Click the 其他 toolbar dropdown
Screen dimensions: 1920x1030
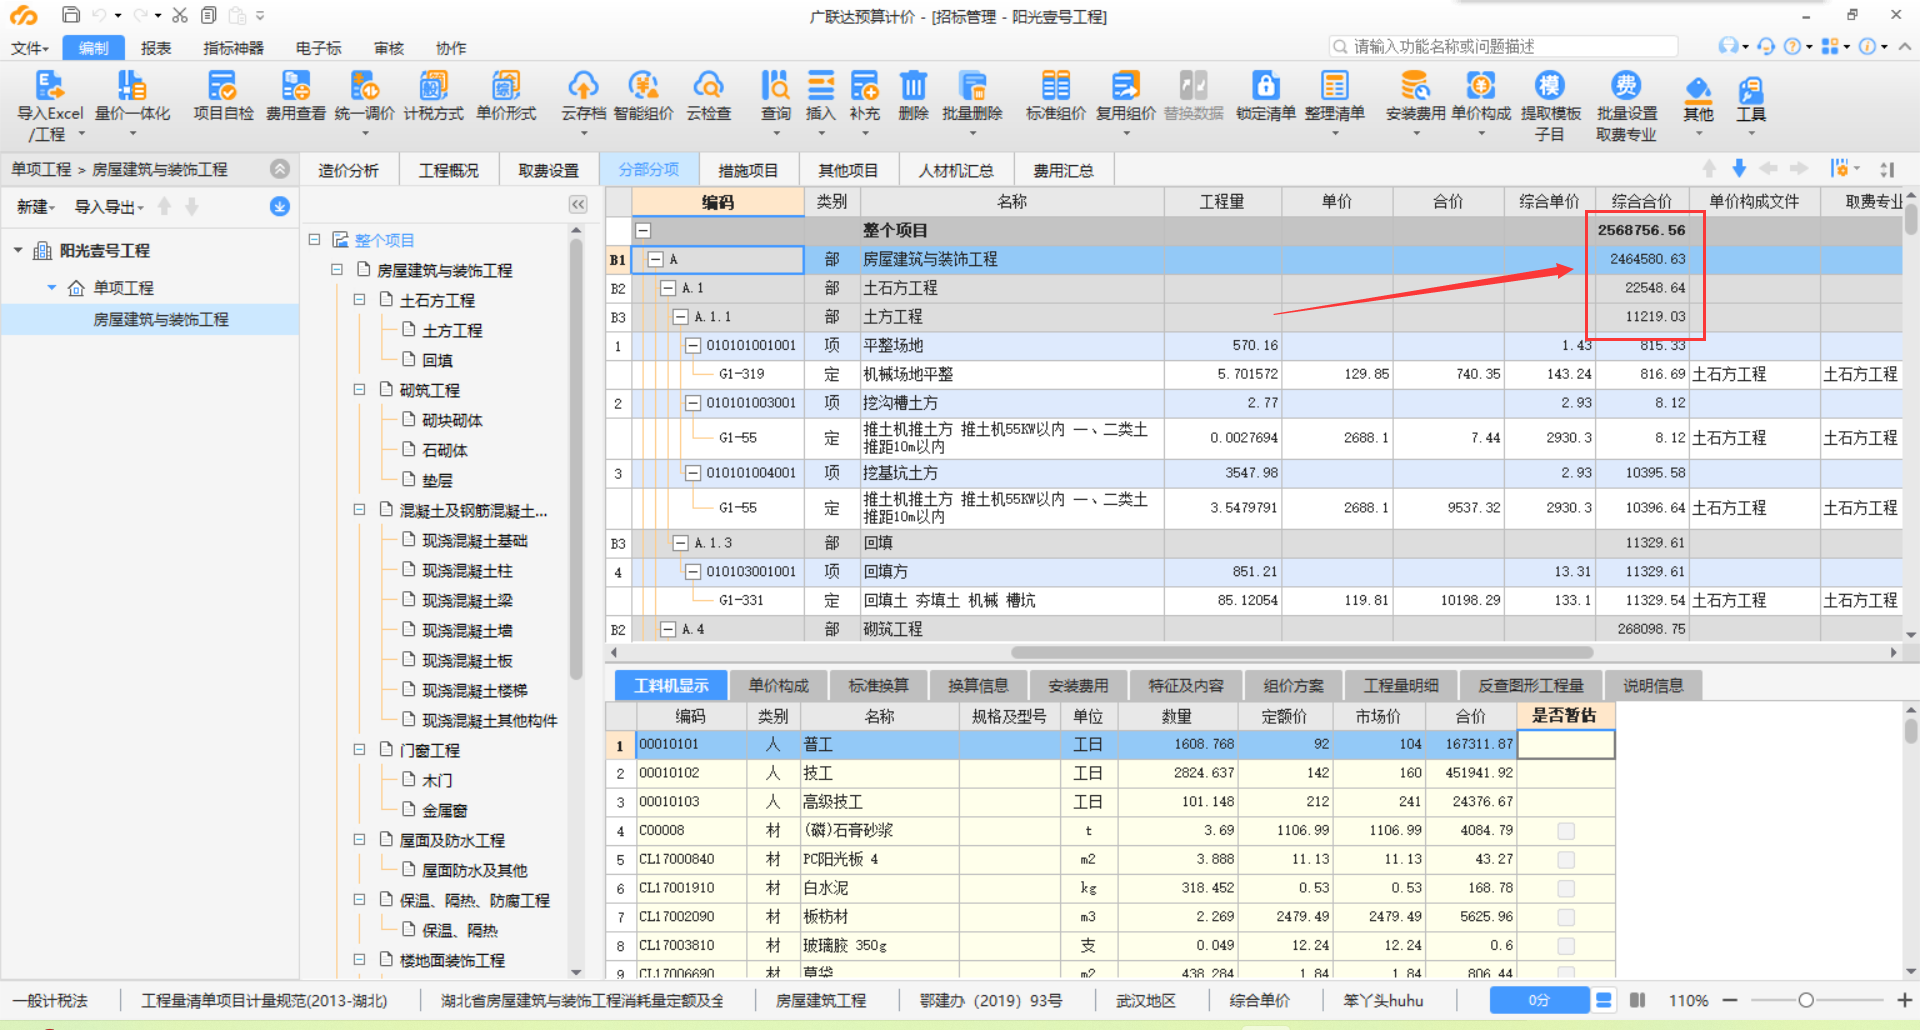pyautogui.click(x=1698, y=105)
